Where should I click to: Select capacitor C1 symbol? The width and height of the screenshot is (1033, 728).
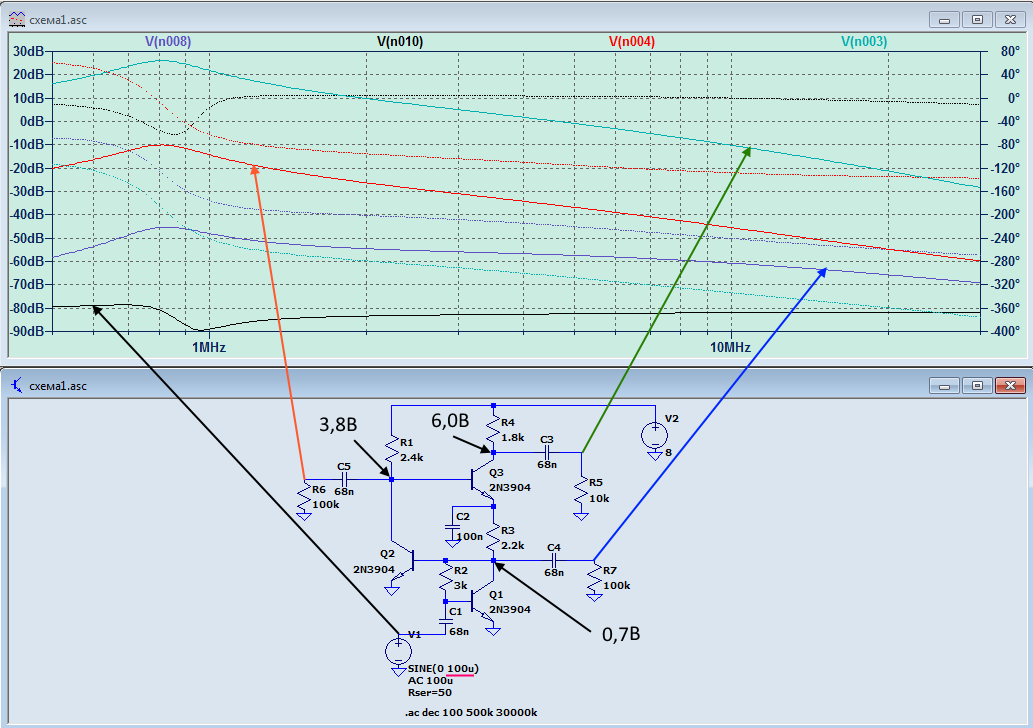446,621
